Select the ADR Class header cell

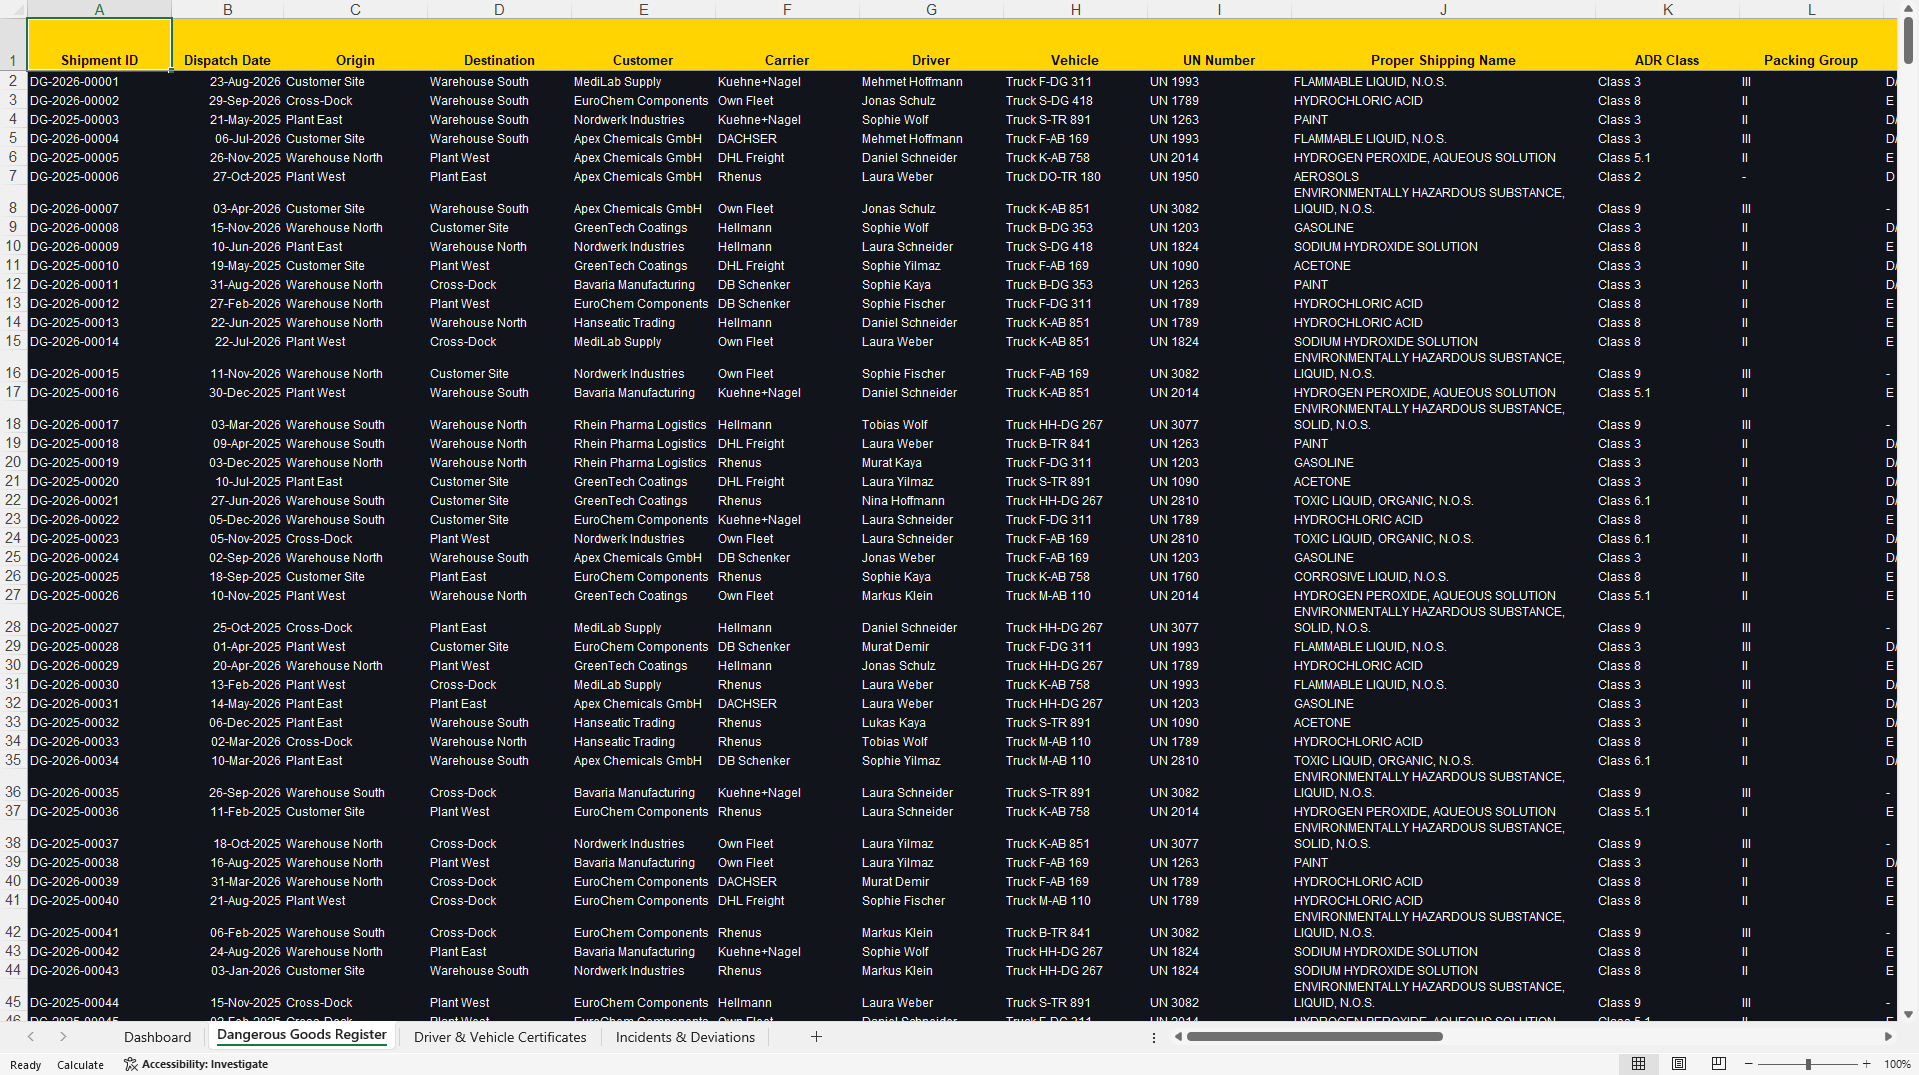point(1667,44)
